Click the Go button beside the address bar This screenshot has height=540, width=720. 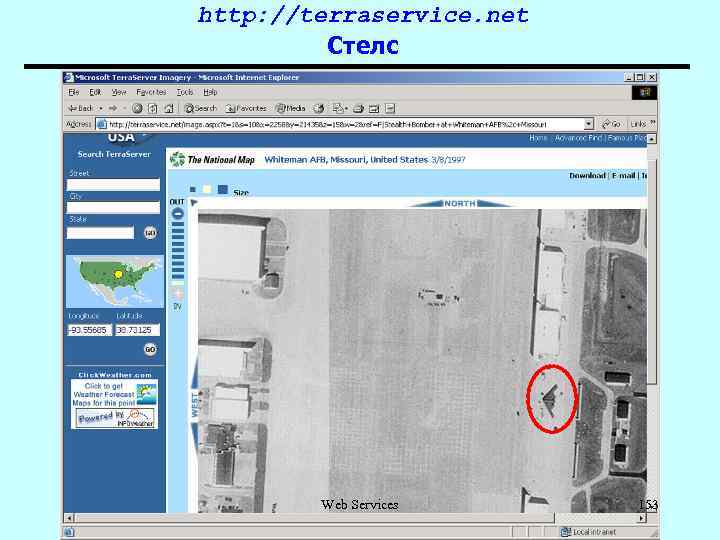(x=612, y=124)
